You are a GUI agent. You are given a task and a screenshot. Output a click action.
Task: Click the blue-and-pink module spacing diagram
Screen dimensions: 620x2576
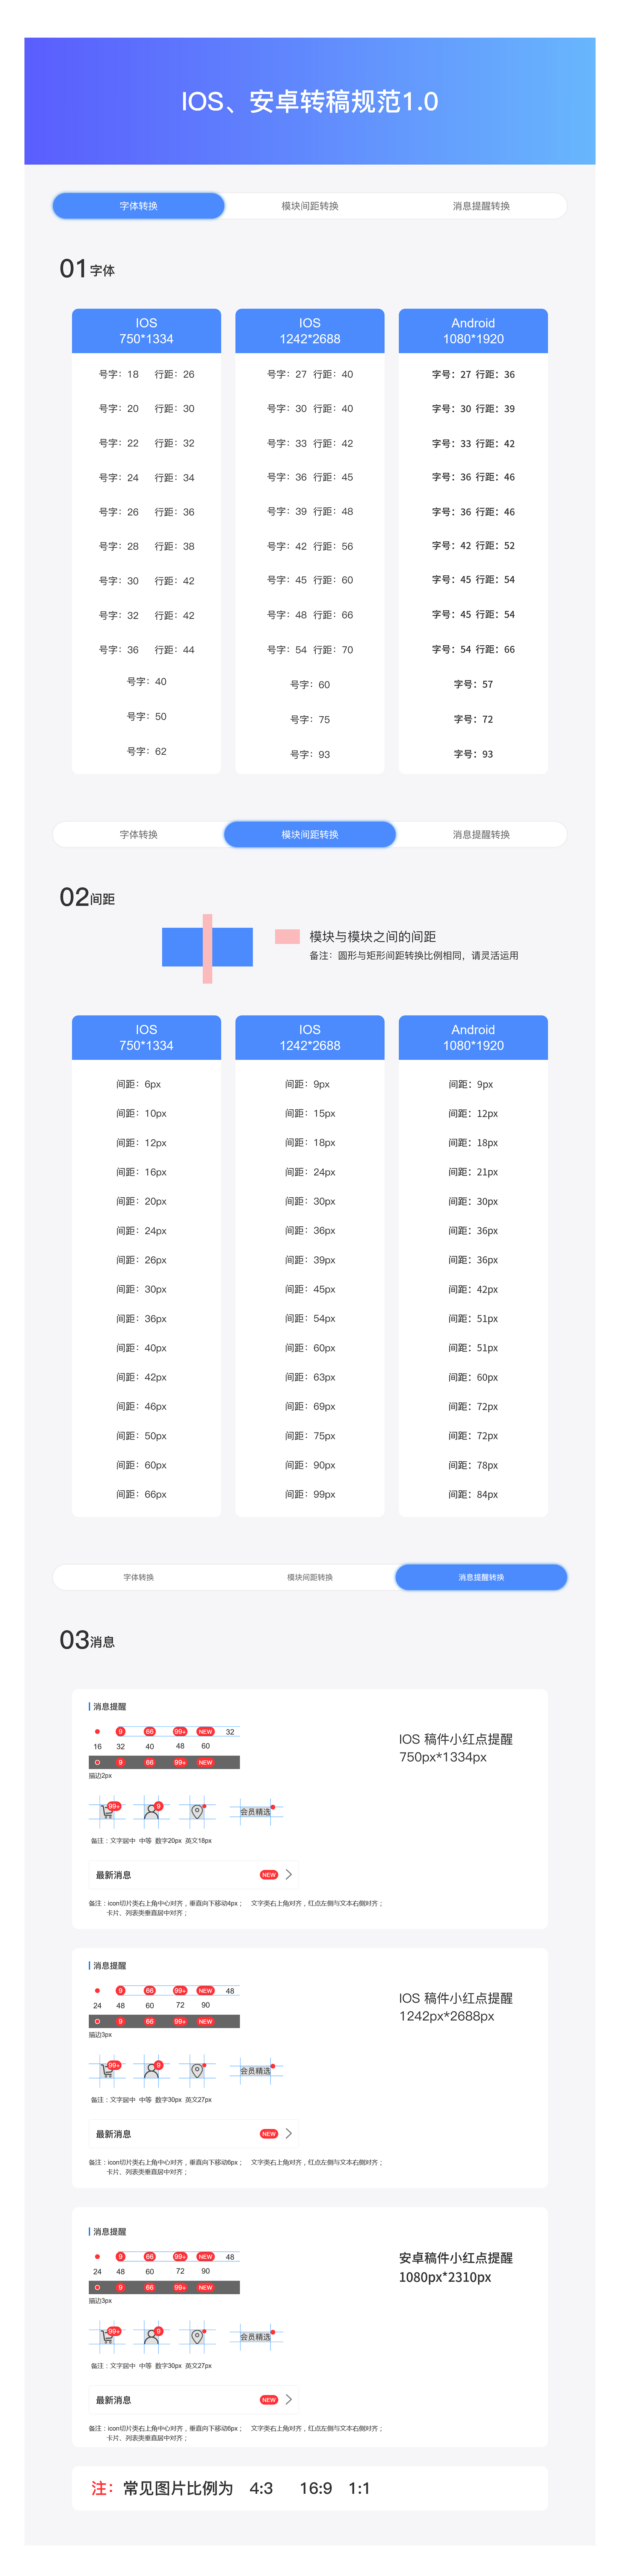pos(207,947)
